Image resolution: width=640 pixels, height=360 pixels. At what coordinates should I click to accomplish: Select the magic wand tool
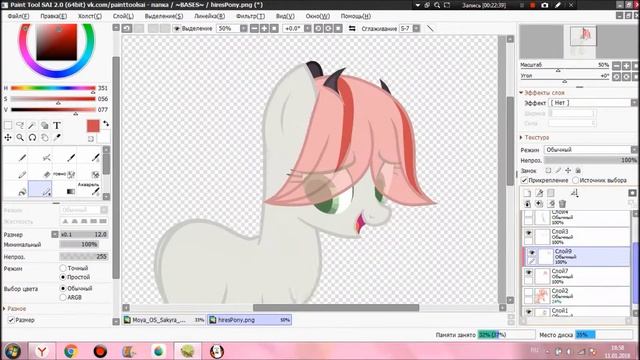[x=32, y=125]
